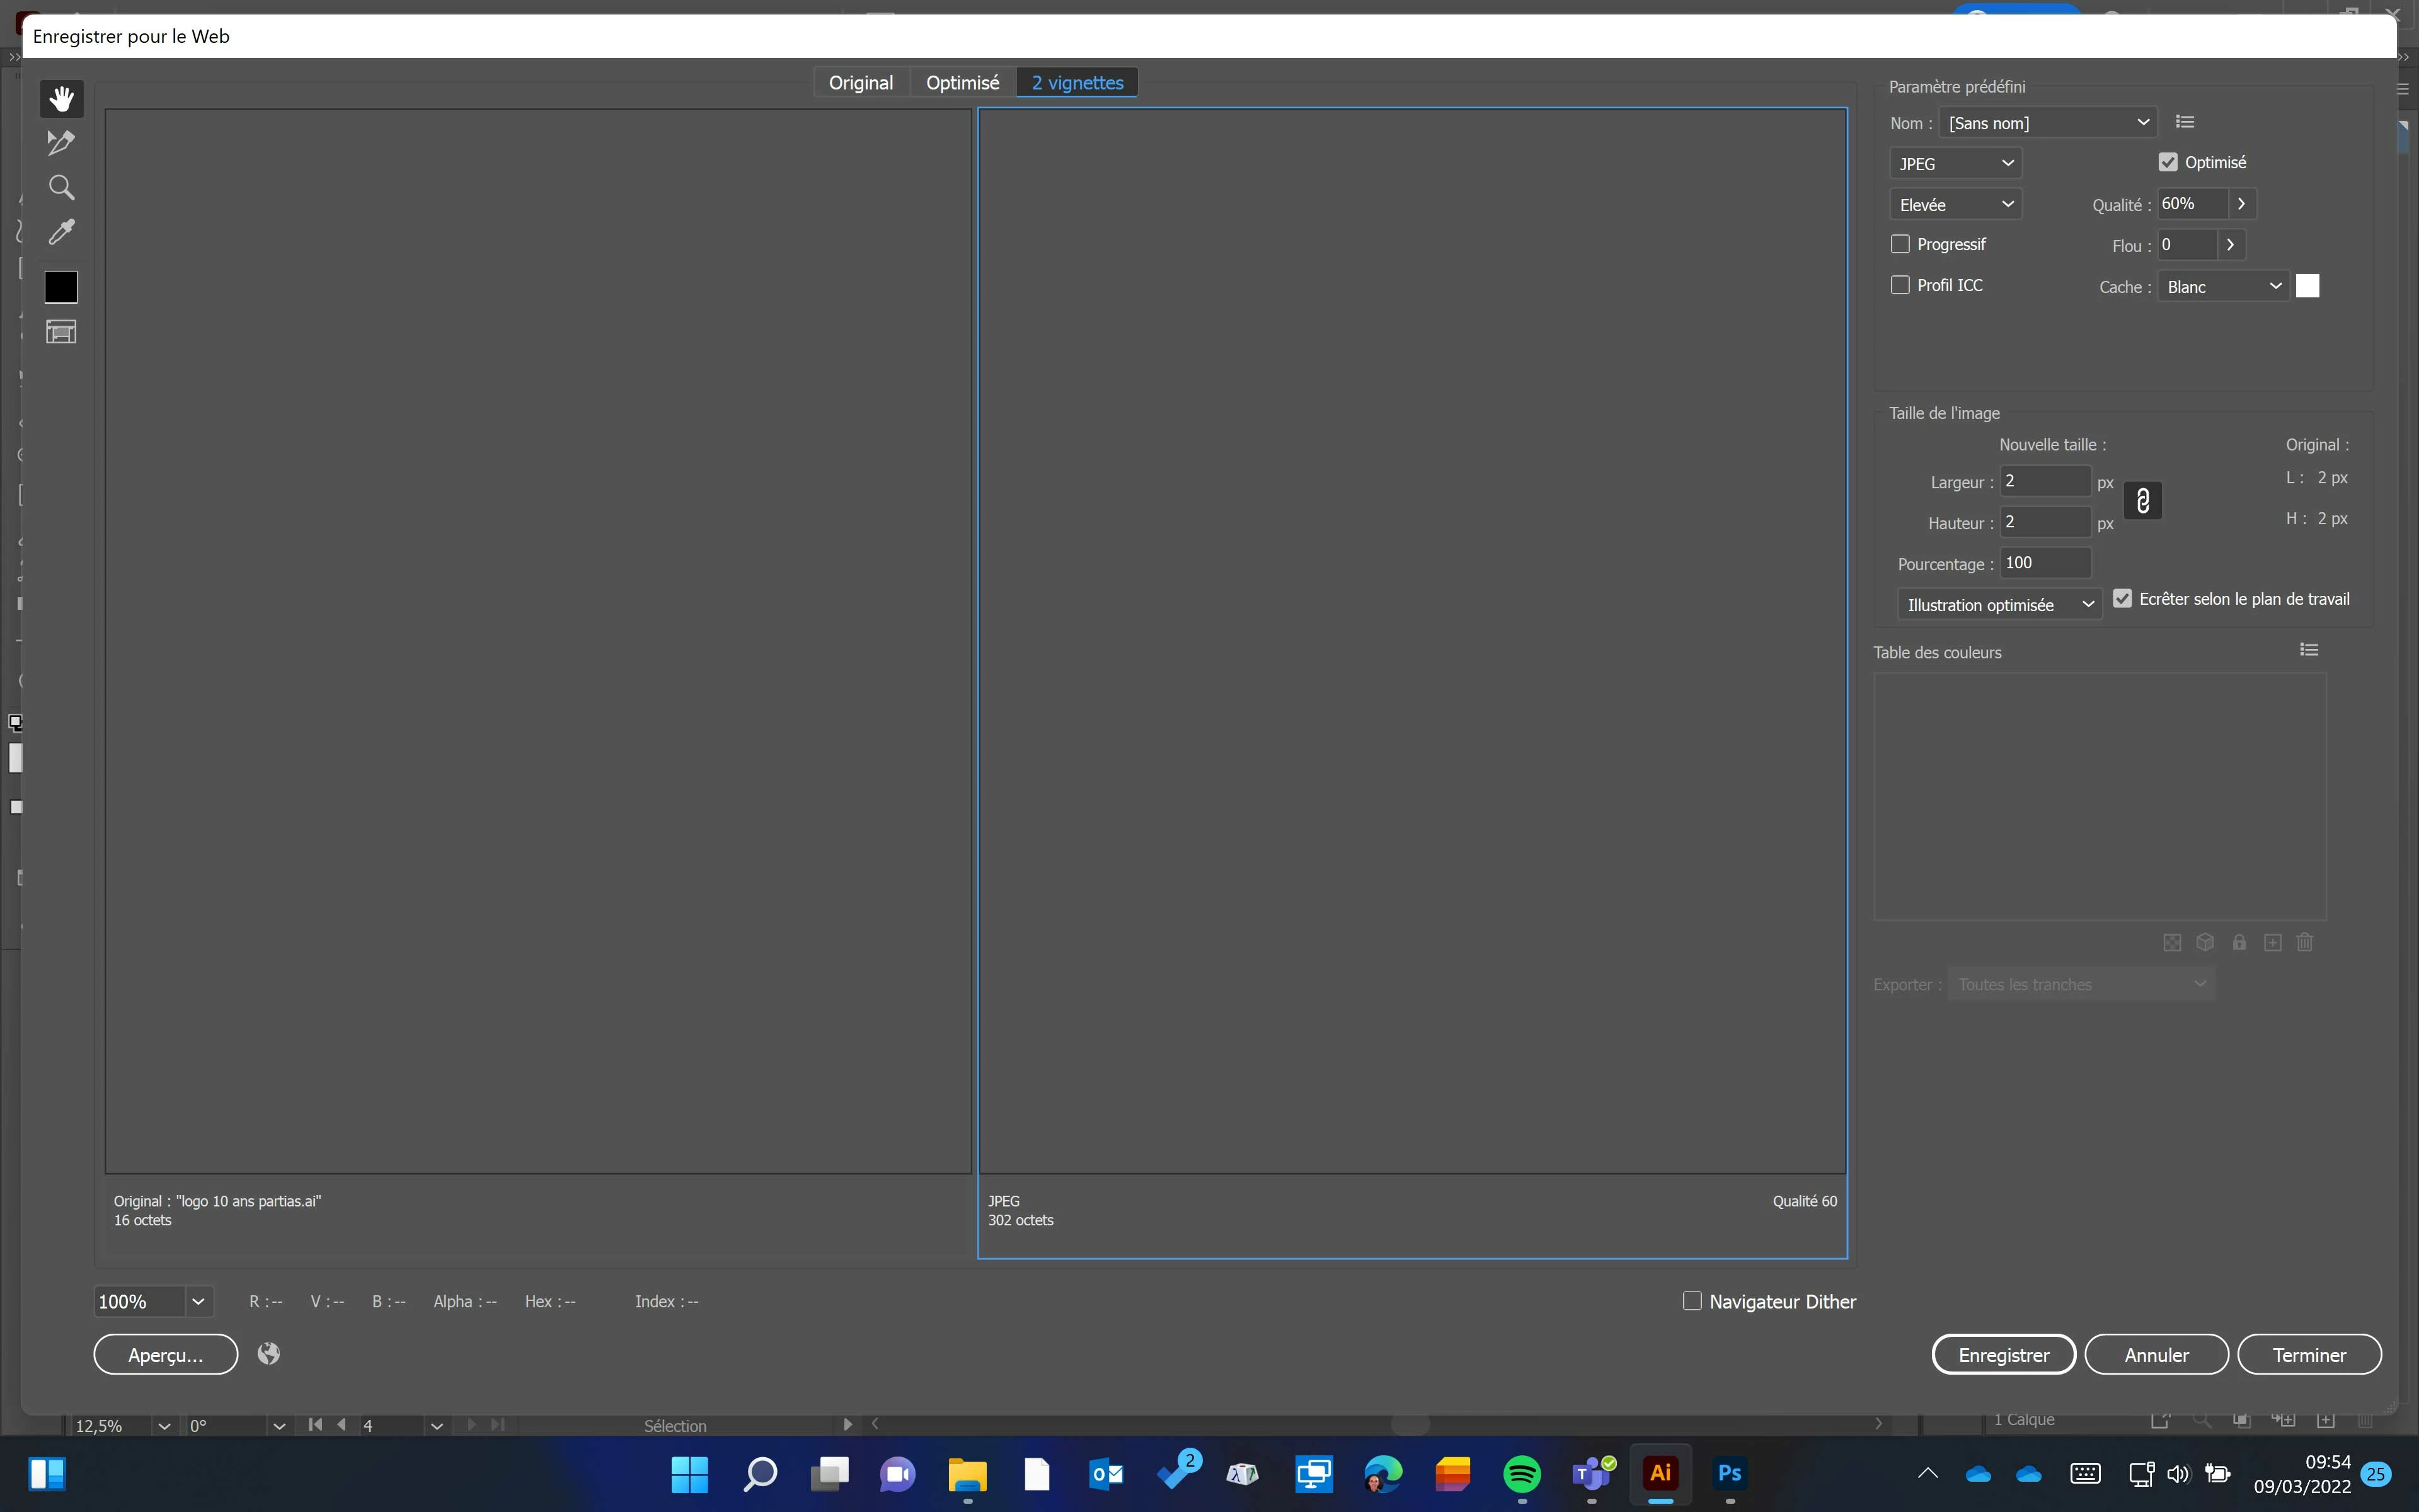The image size is (2419, 1512).
Task: Toggle slices visibility icon
Action: coord(61,332)
